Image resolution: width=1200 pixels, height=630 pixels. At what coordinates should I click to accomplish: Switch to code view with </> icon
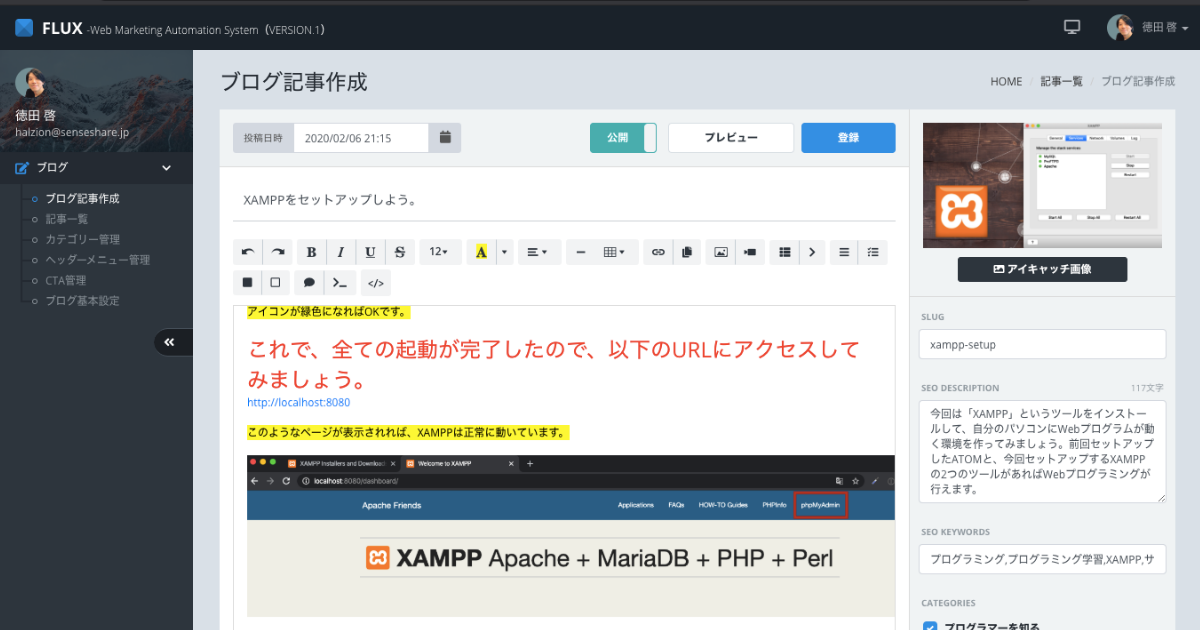376,282
